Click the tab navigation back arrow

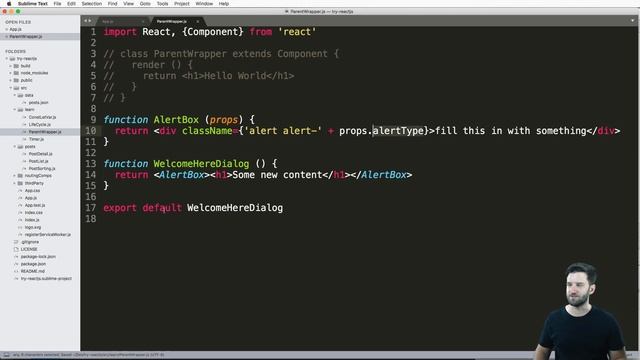coord(85,21)
